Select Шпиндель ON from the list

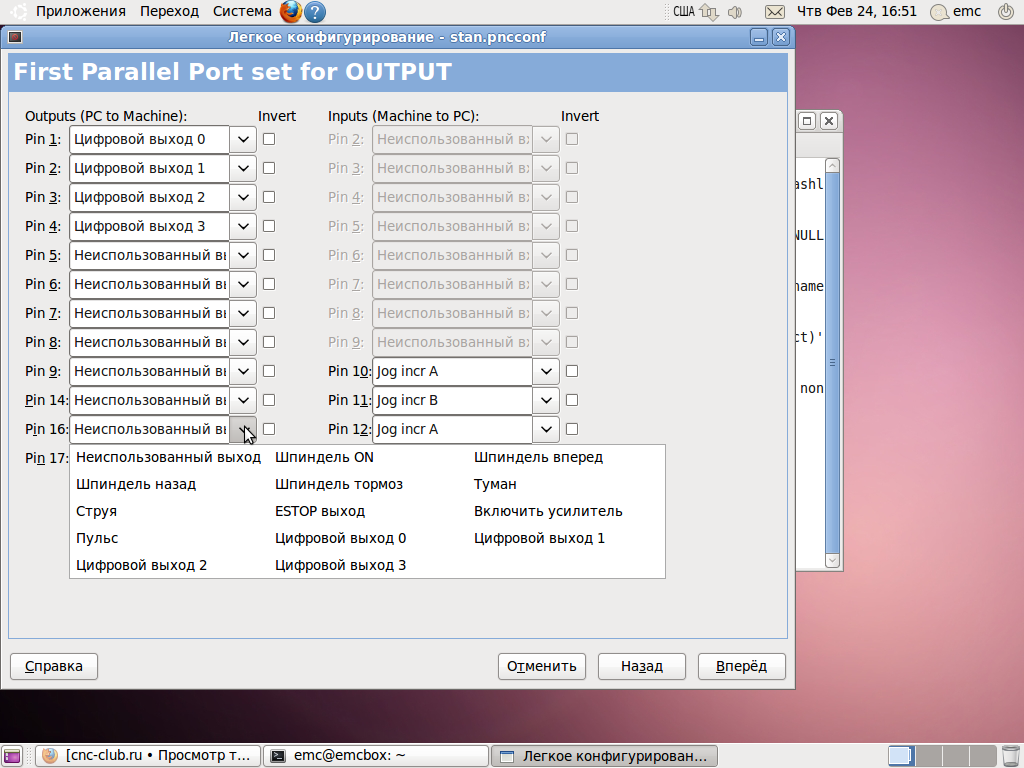325,457
